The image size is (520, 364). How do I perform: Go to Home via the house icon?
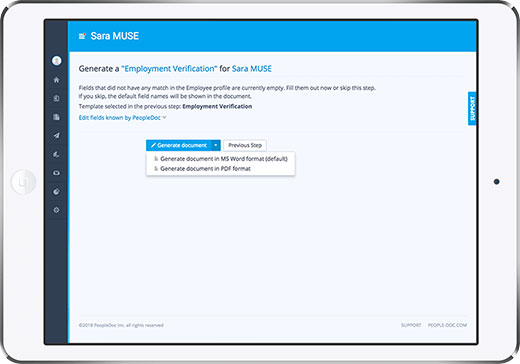click(56, 80)
